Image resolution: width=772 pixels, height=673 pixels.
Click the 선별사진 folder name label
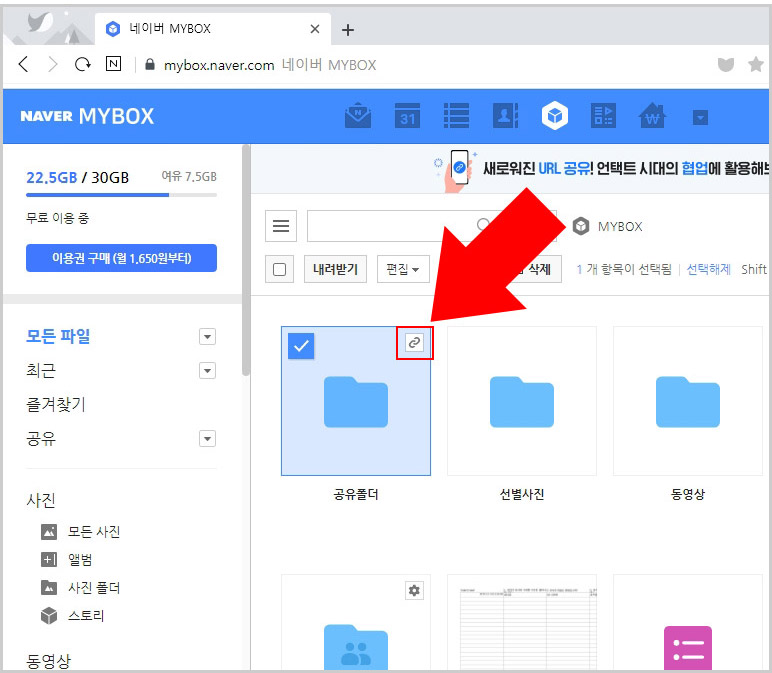point(522,494)
